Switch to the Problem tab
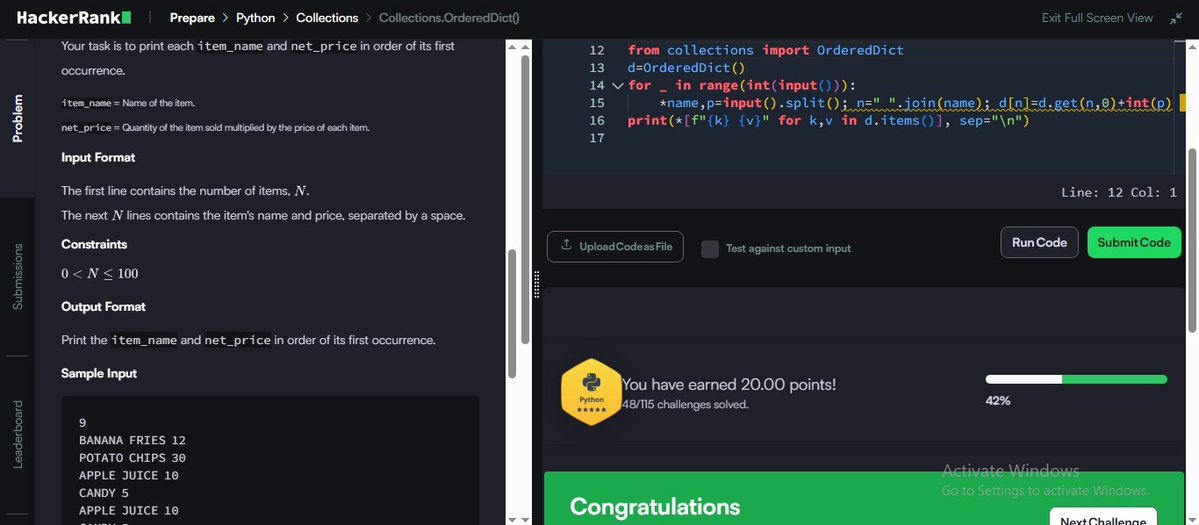 point(18,118)
